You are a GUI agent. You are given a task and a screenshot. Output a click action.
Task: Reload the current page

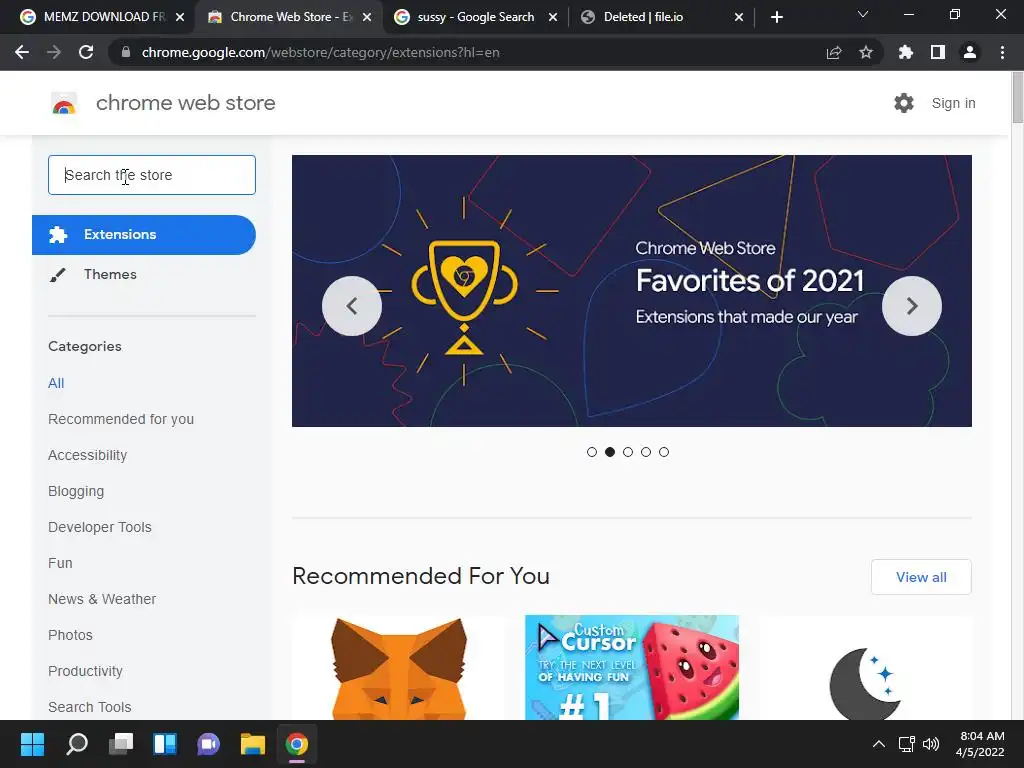(86, 52)
